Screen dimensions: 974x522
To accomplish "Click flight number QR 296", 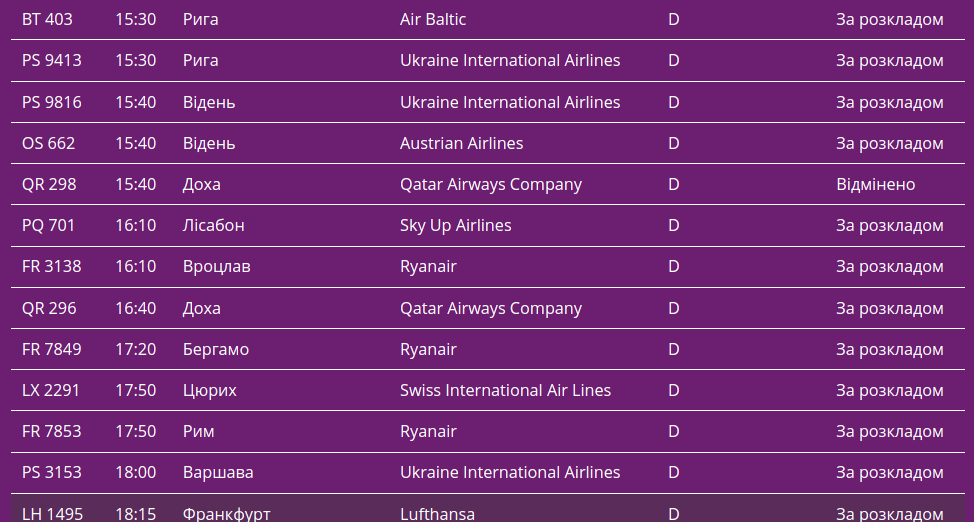I will point(49,308).
